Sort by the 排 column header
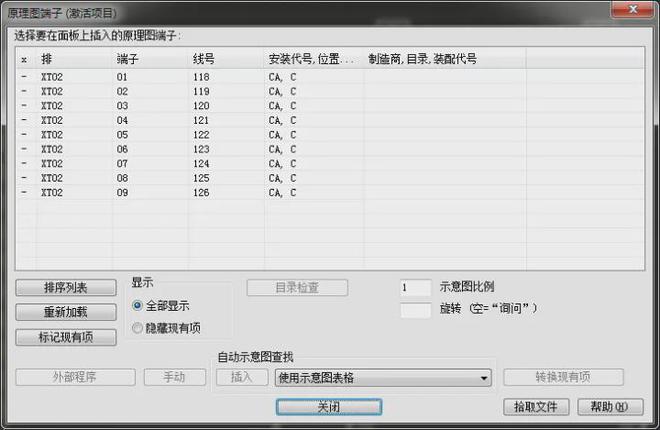The width and height of the screenshot is (660, 430). coord(75,59)
